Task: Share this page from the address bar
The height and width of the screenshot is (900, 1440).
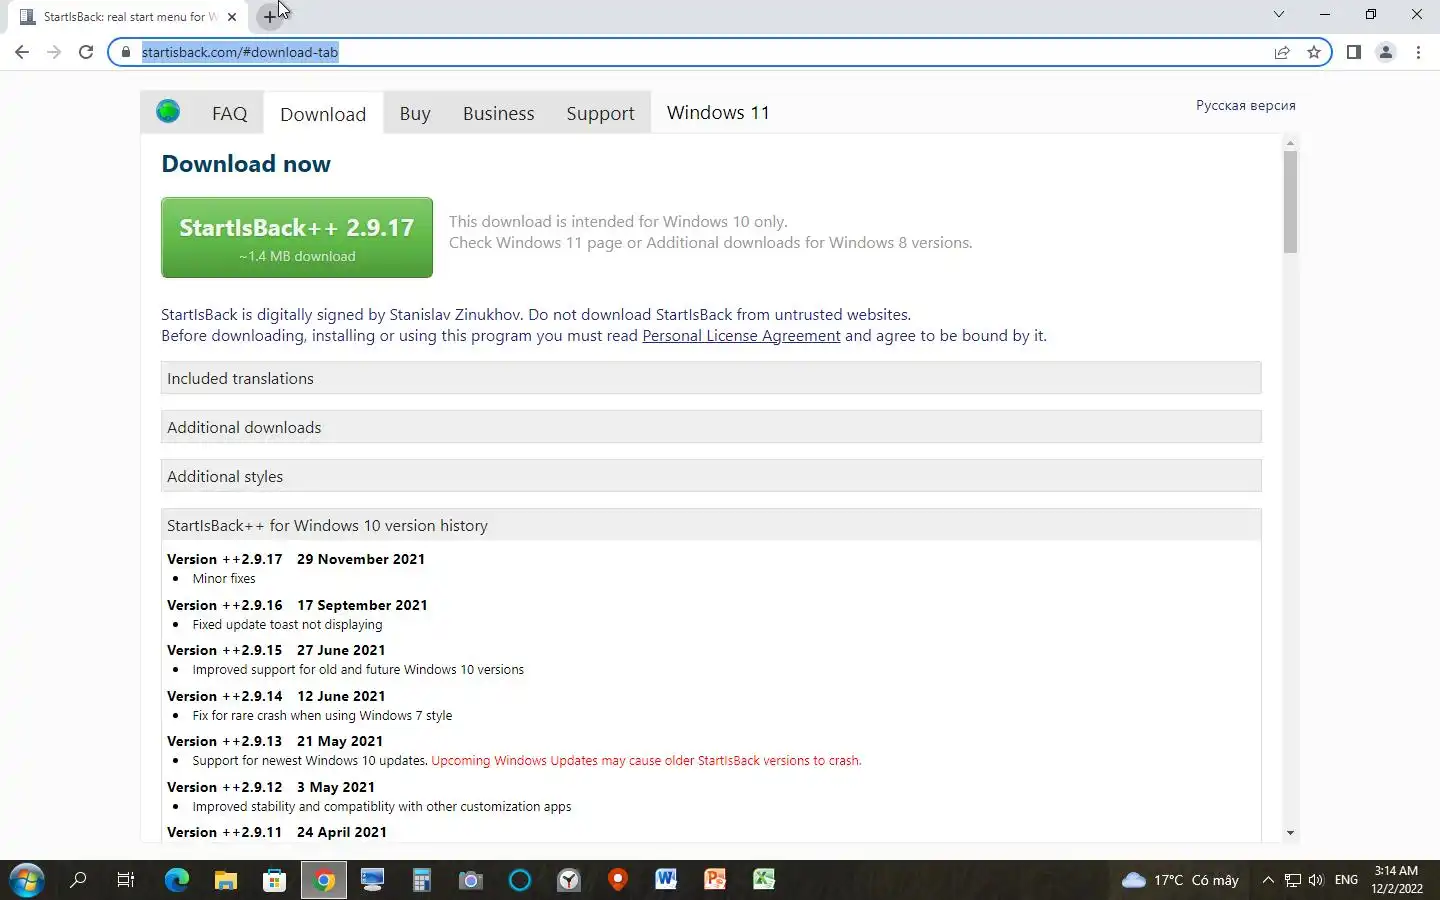Action: click(1282, 52)
